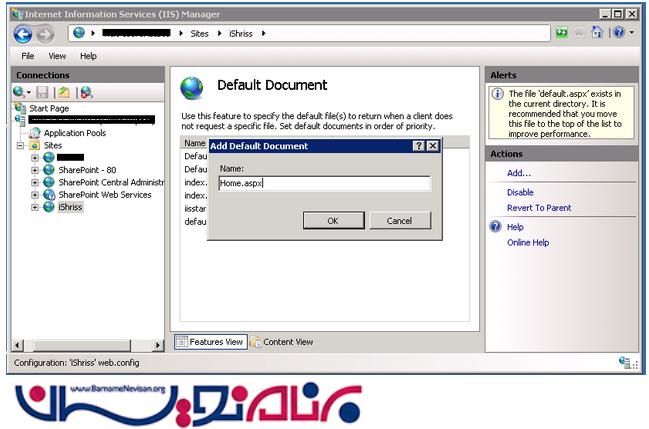Expand the redacted site node under Sites
Screen dimensions: 649x429
click(35, 157)
